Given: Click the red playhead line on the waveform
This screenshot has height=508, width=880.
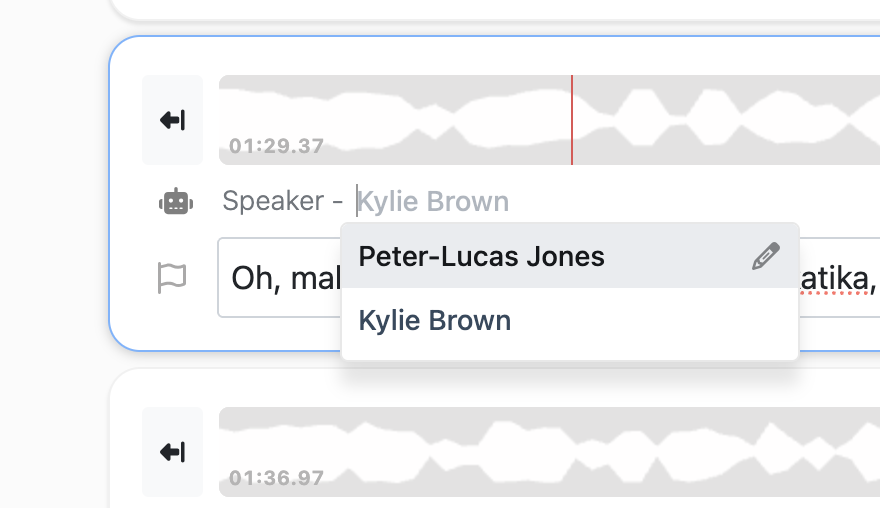Looking at the screenshot, I should click(x=572, y=120).
